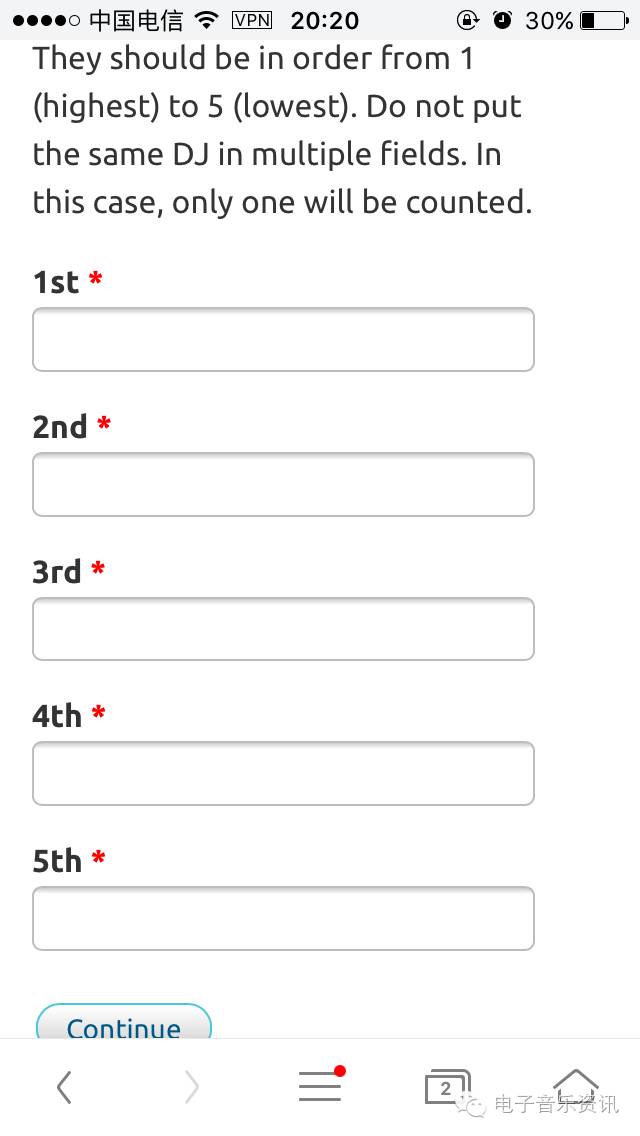Focus the 1st DJ input field
This screenshot has height=1136, width=640.
coord(283,340)
